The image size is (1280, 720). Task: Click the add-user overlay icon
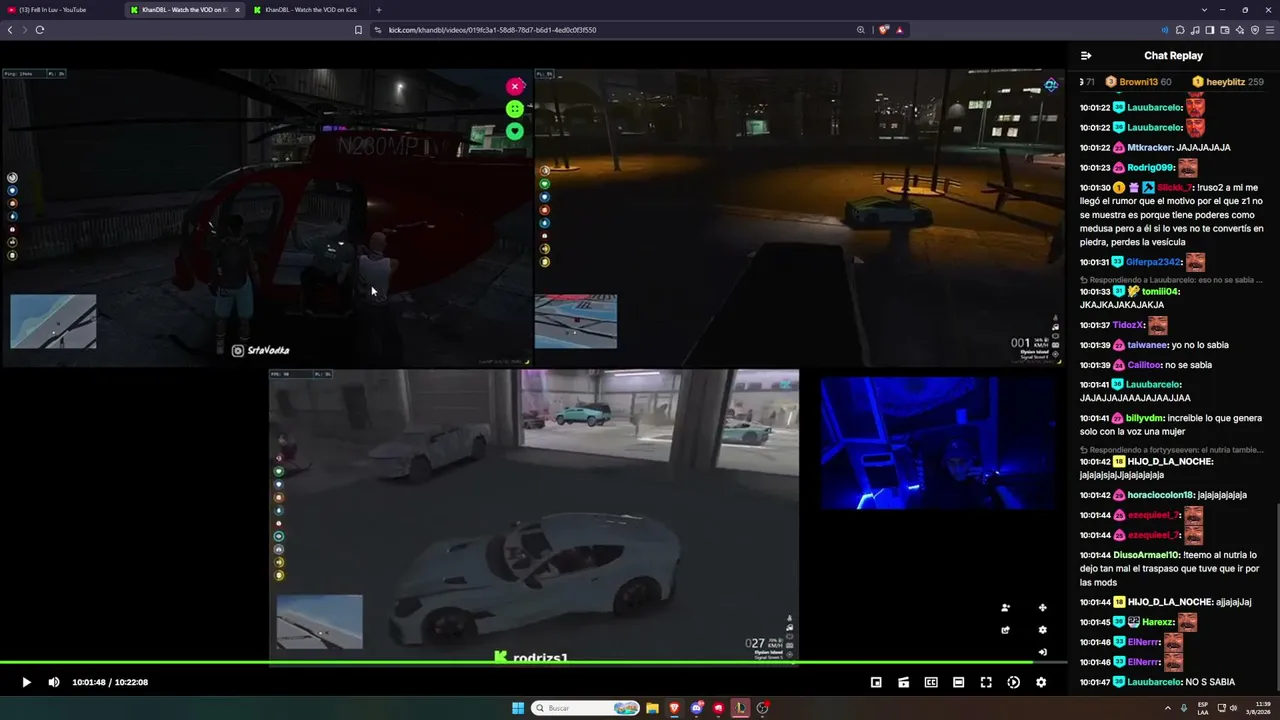click(1005, 608)
